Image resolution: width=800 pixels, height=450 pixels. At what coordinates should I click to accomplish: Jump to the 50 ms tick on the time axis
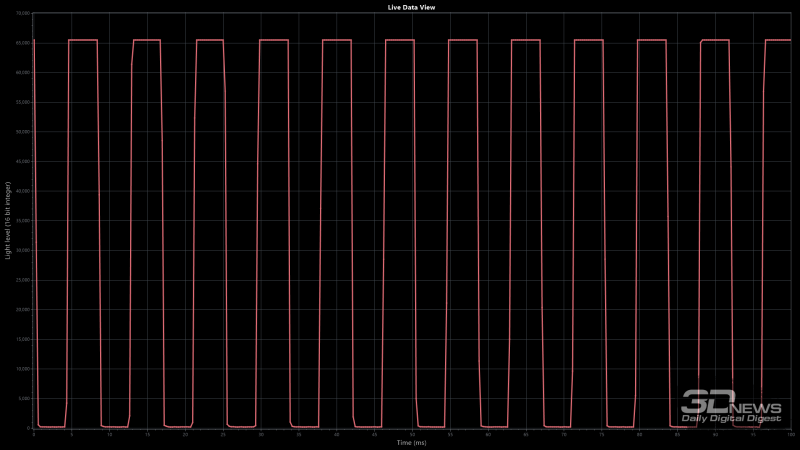coord(412,433)
